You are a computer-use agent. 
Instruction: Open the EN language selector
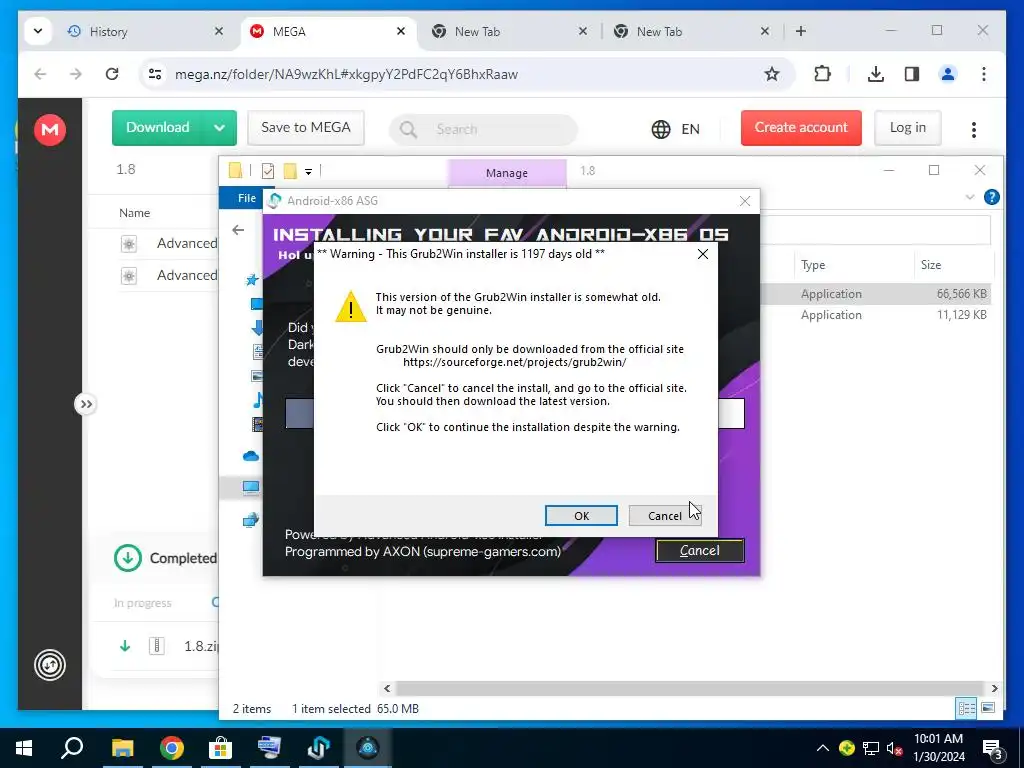point(675,129)
